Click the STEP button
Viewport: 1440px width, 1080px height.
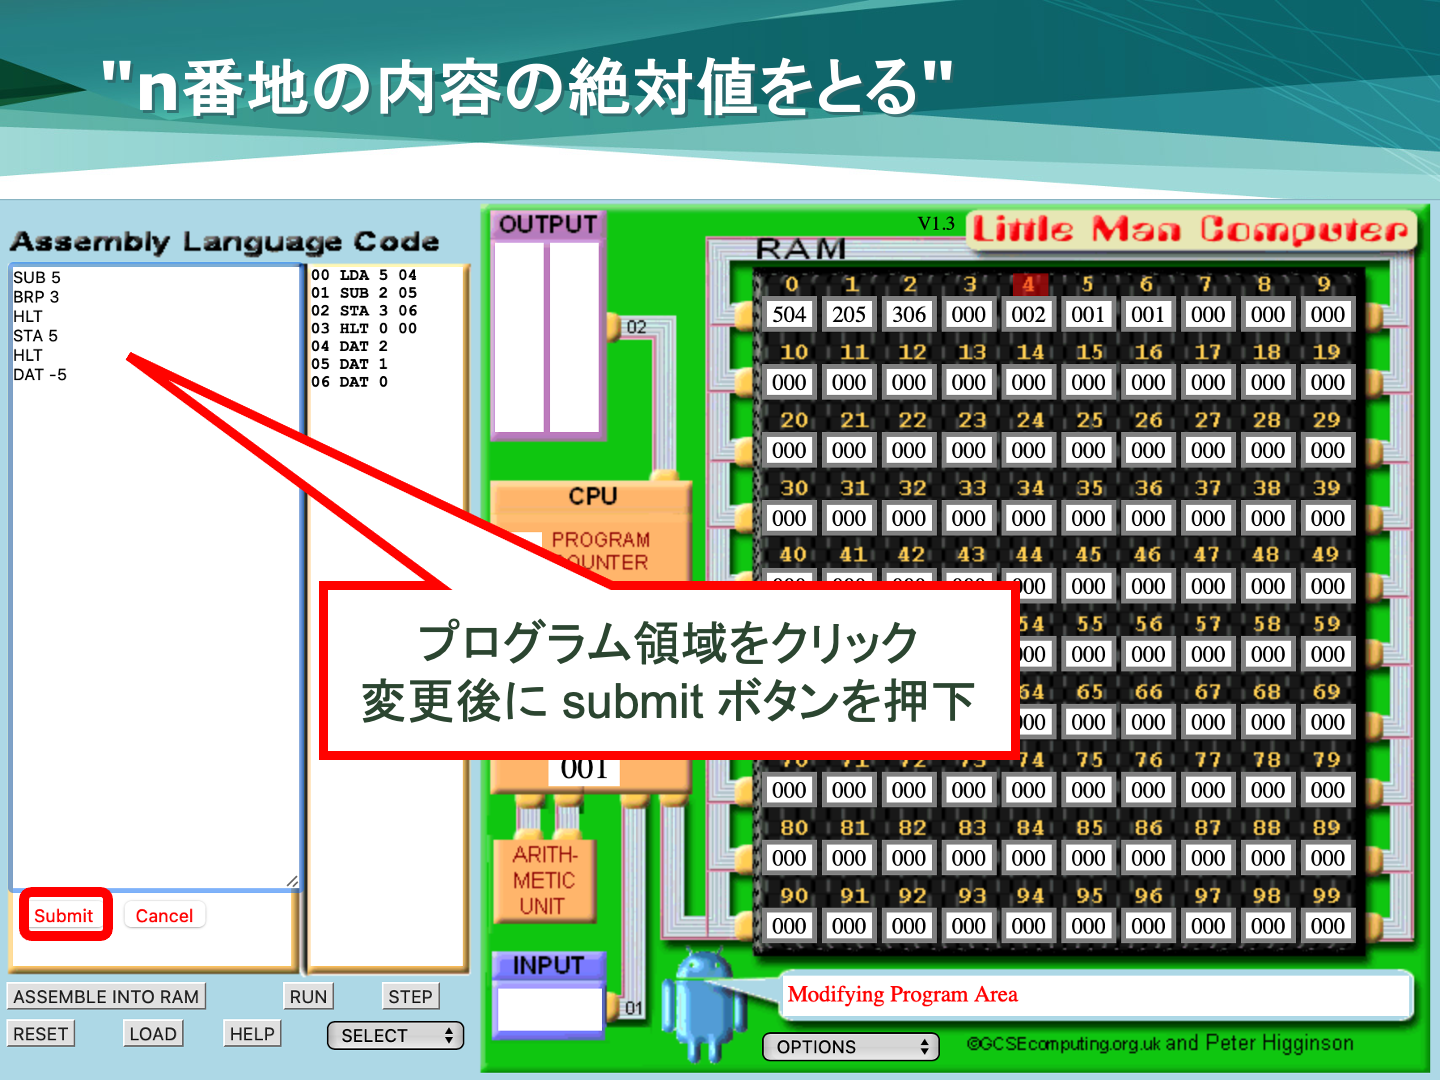410,996
